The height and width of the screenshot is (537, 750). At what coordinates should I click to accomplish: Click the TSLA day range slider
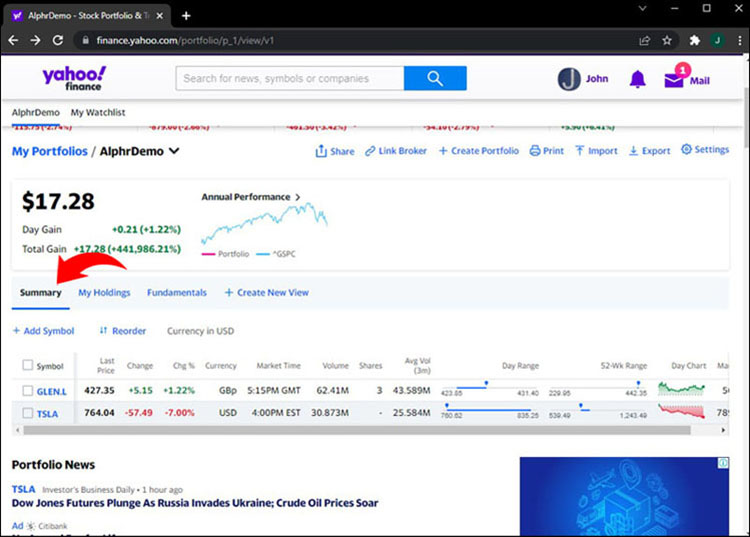click(489, 410)
